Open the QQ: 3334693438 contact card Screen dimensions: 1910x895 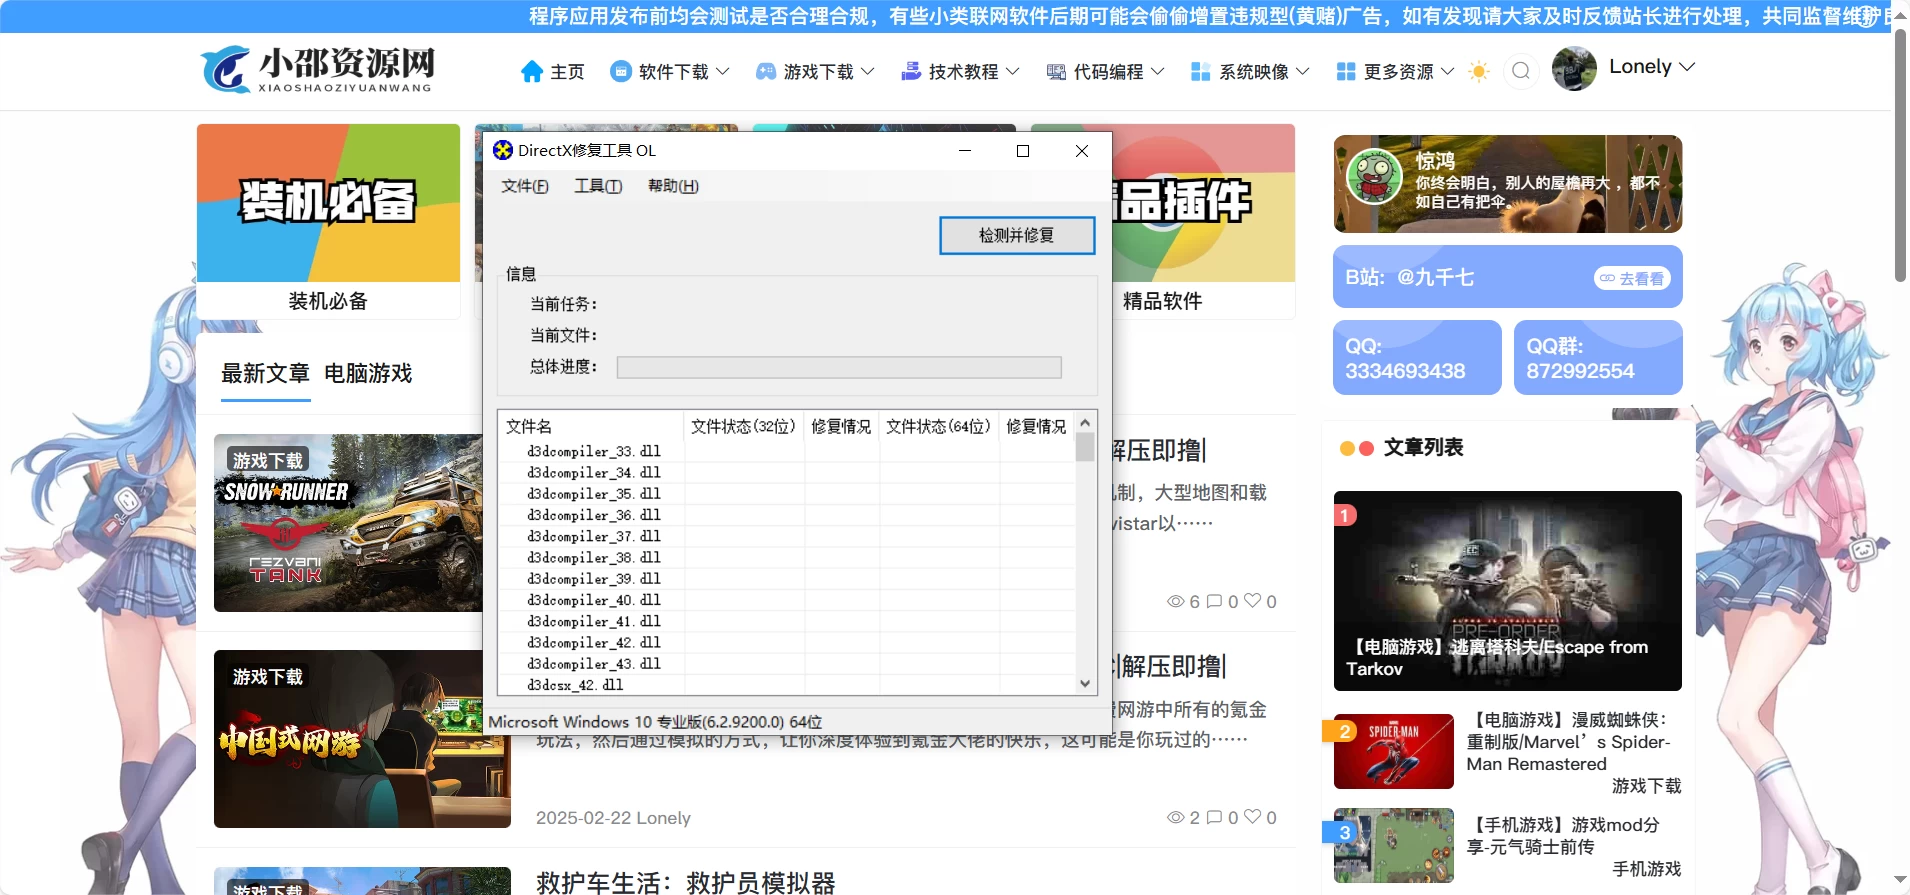pos(1417,357)
